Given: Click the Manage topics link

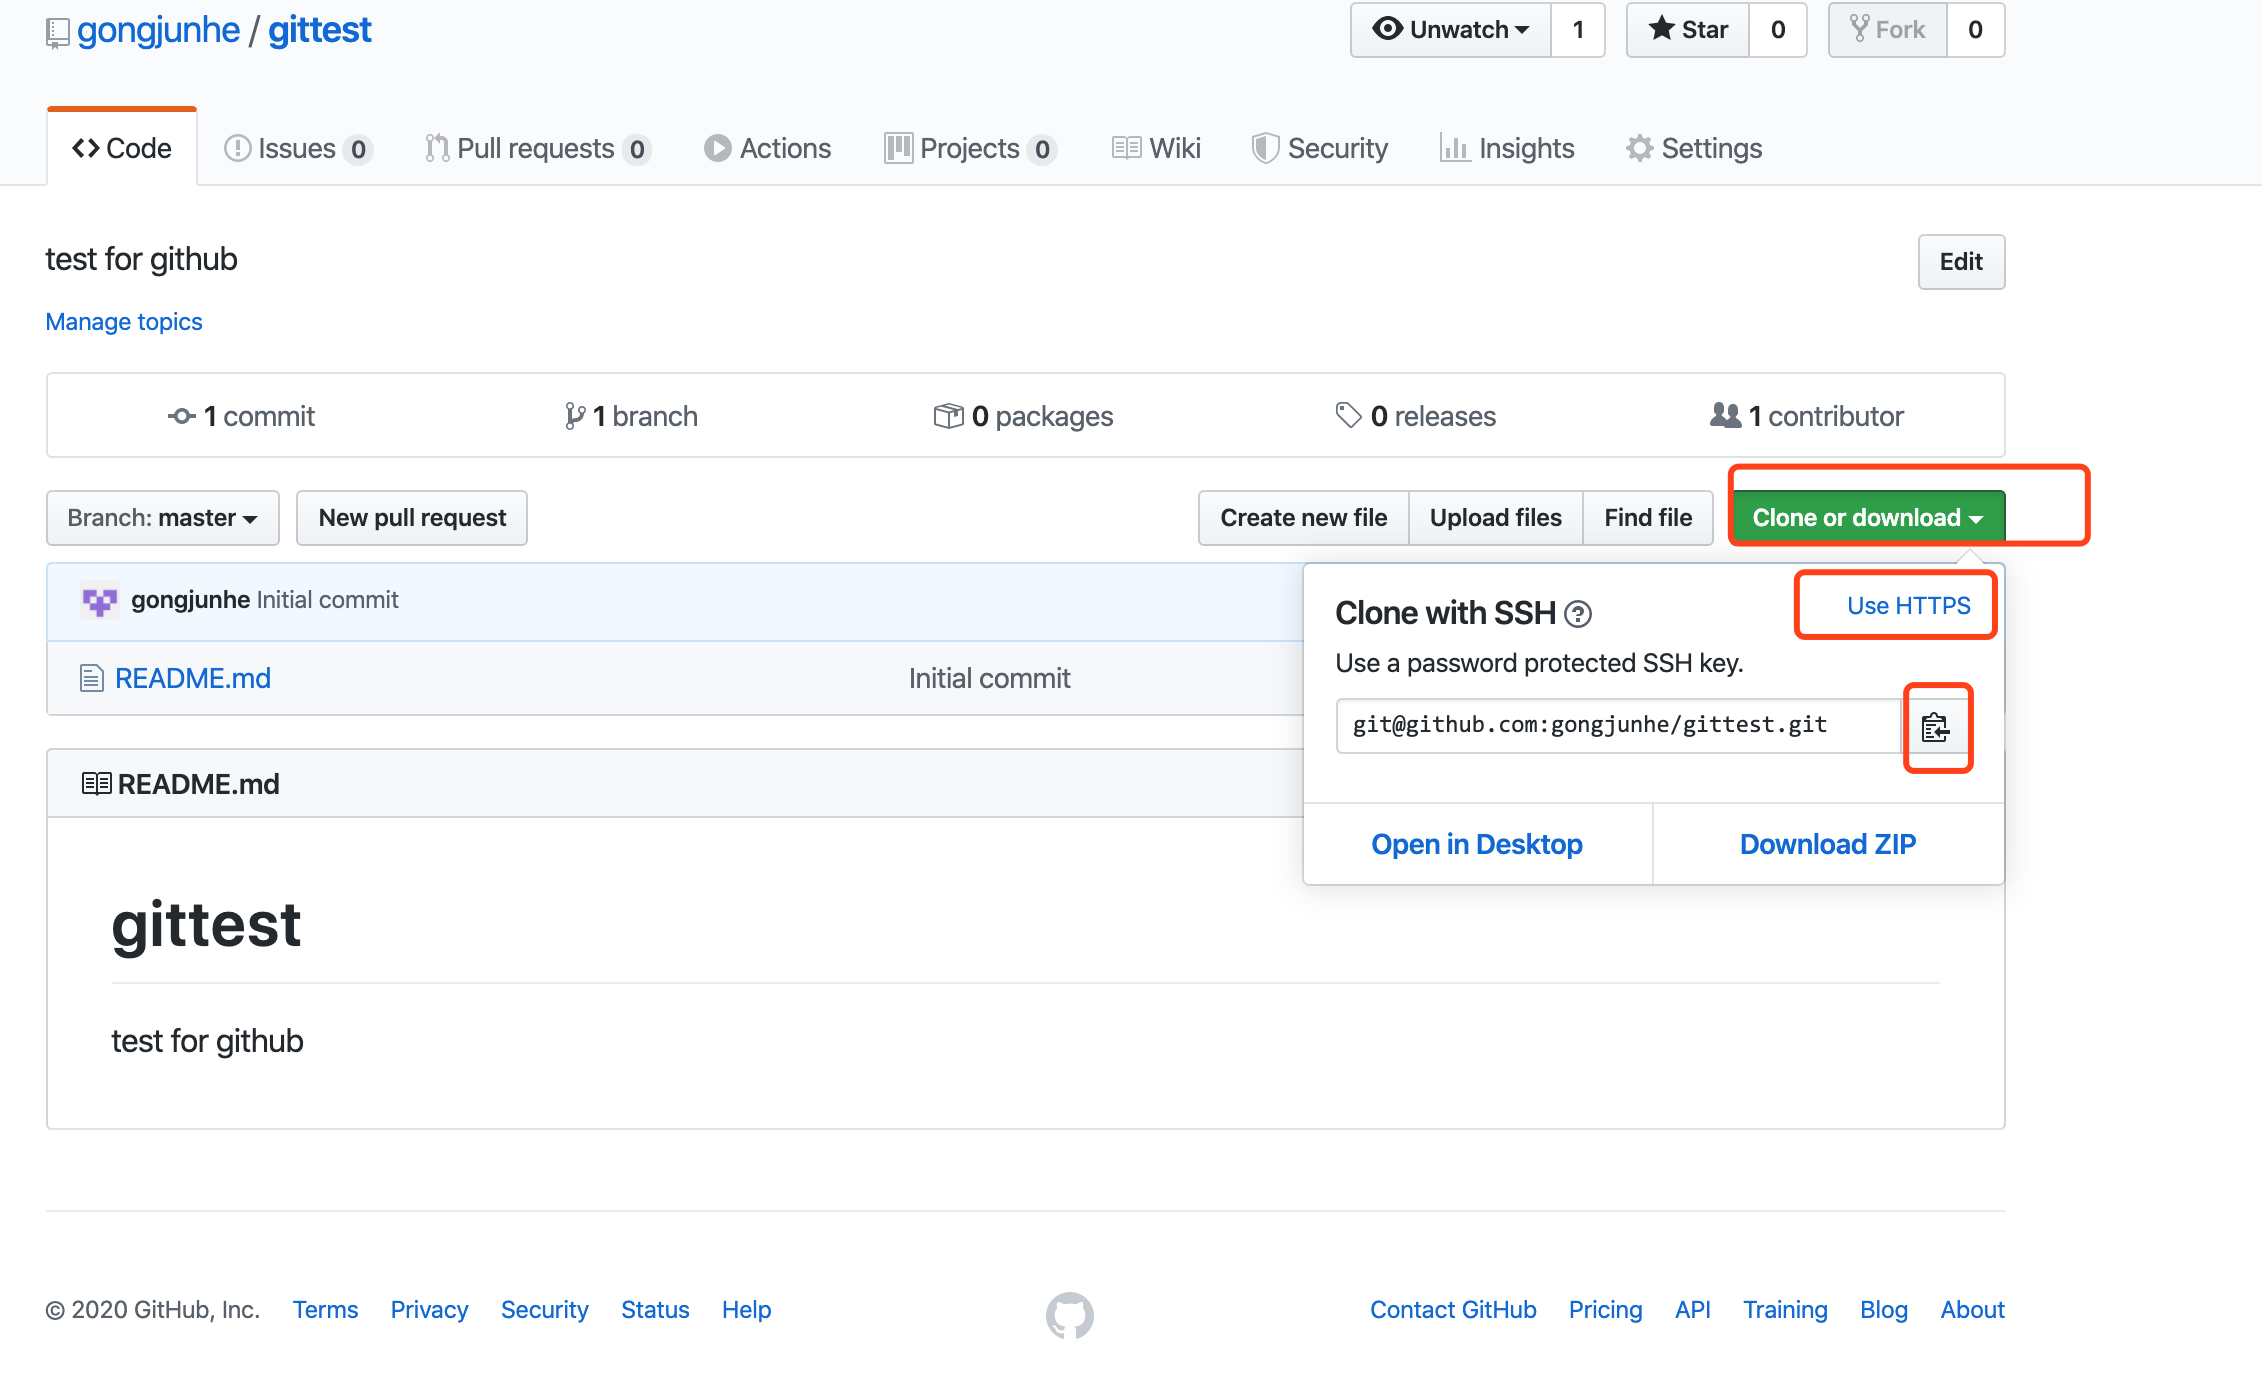Looking at the screenshot, I should (x=124, y=322).
